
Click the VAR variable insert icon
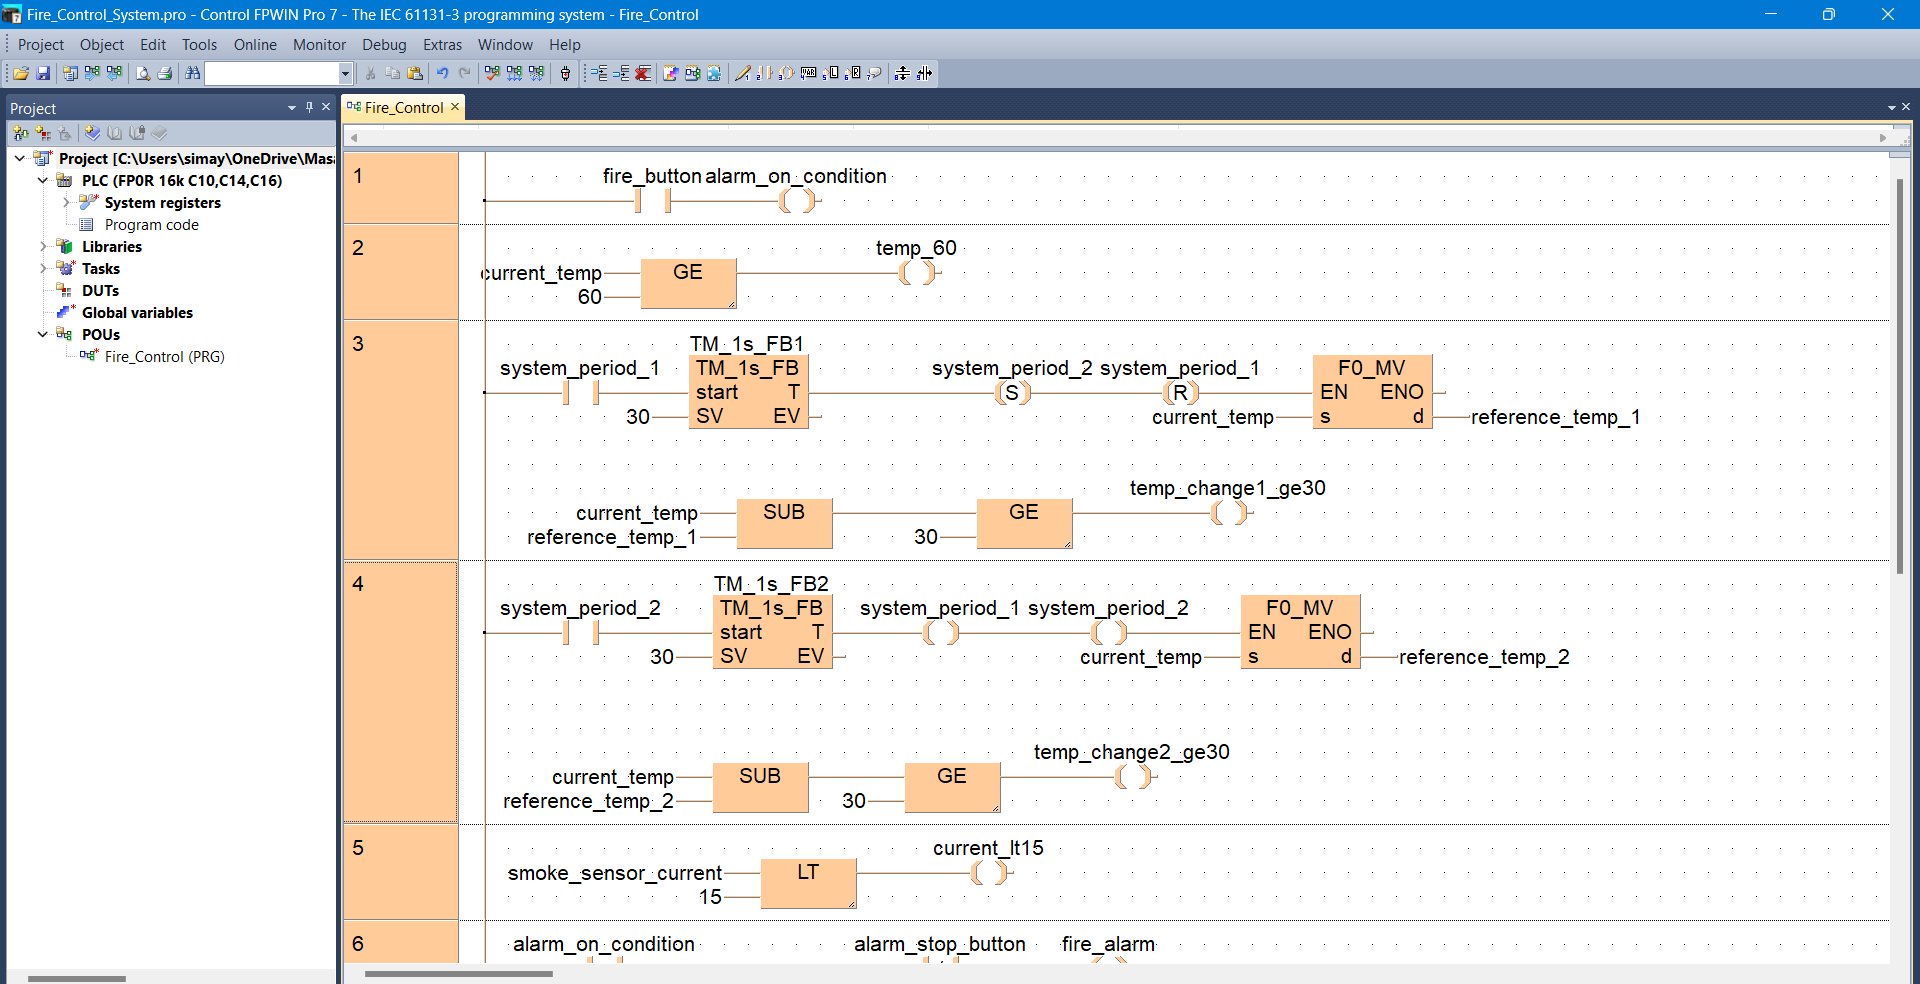tap(808, 73)
